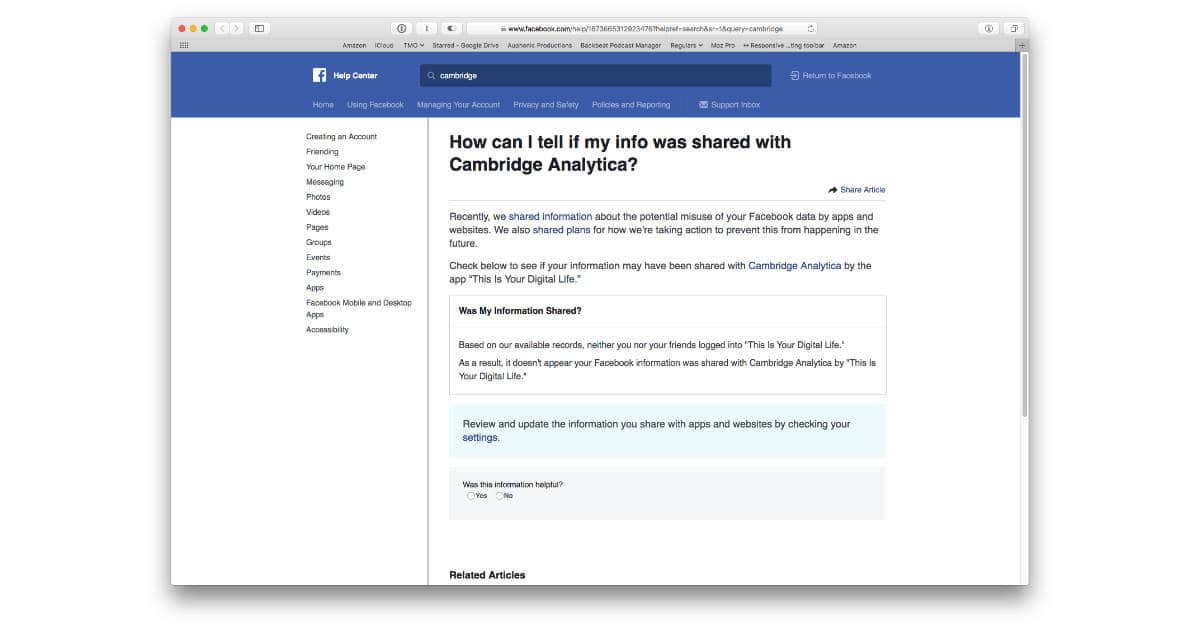Open the Managing Your Account tab

[x=458, y=104]
